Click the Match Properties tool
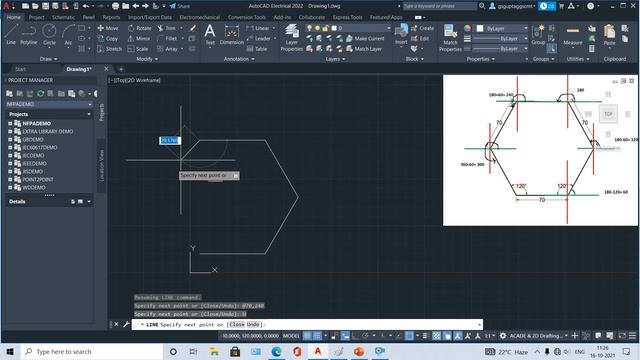The height and width of the screenshot is (360, 640). 450,38
